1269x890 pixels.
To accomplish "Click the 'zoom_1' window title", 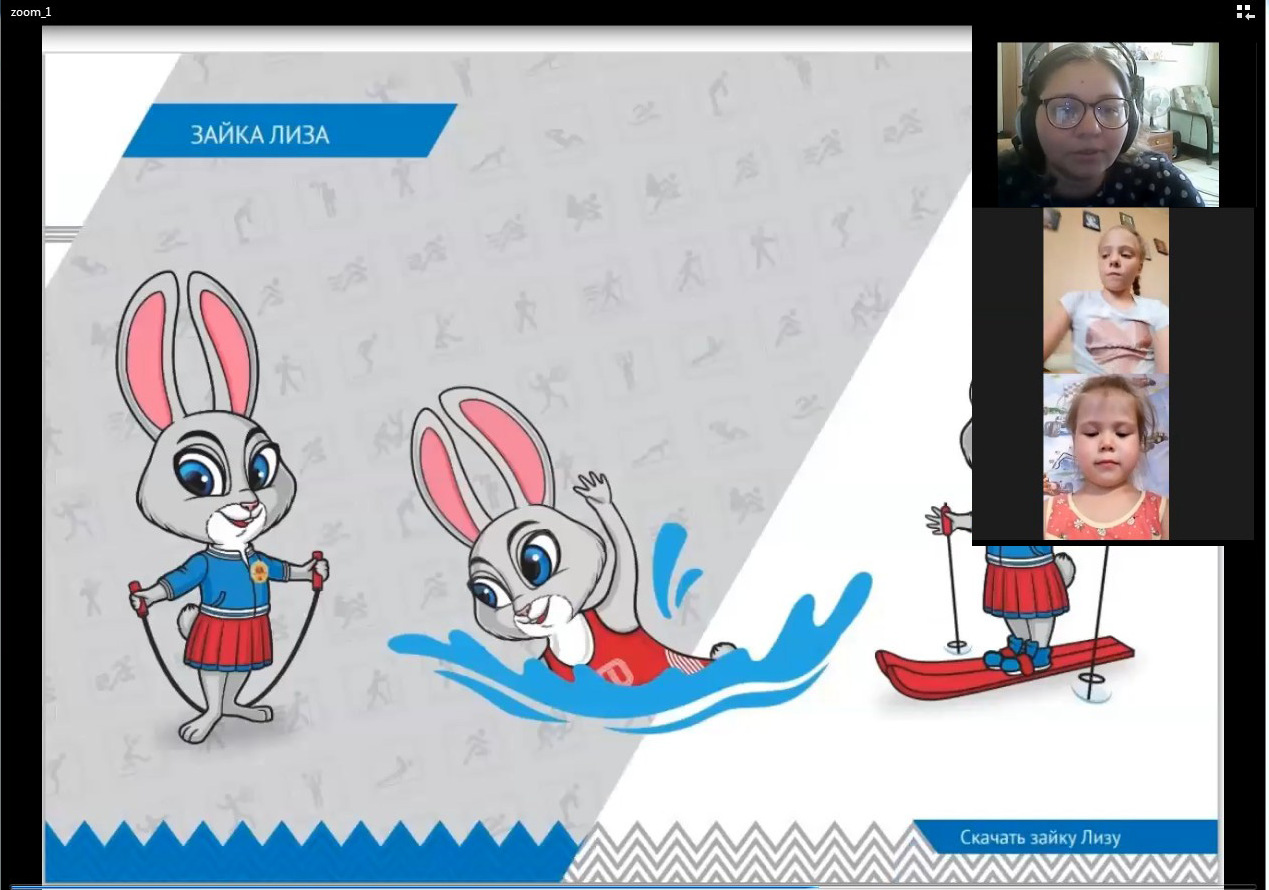I will (31, 12).
